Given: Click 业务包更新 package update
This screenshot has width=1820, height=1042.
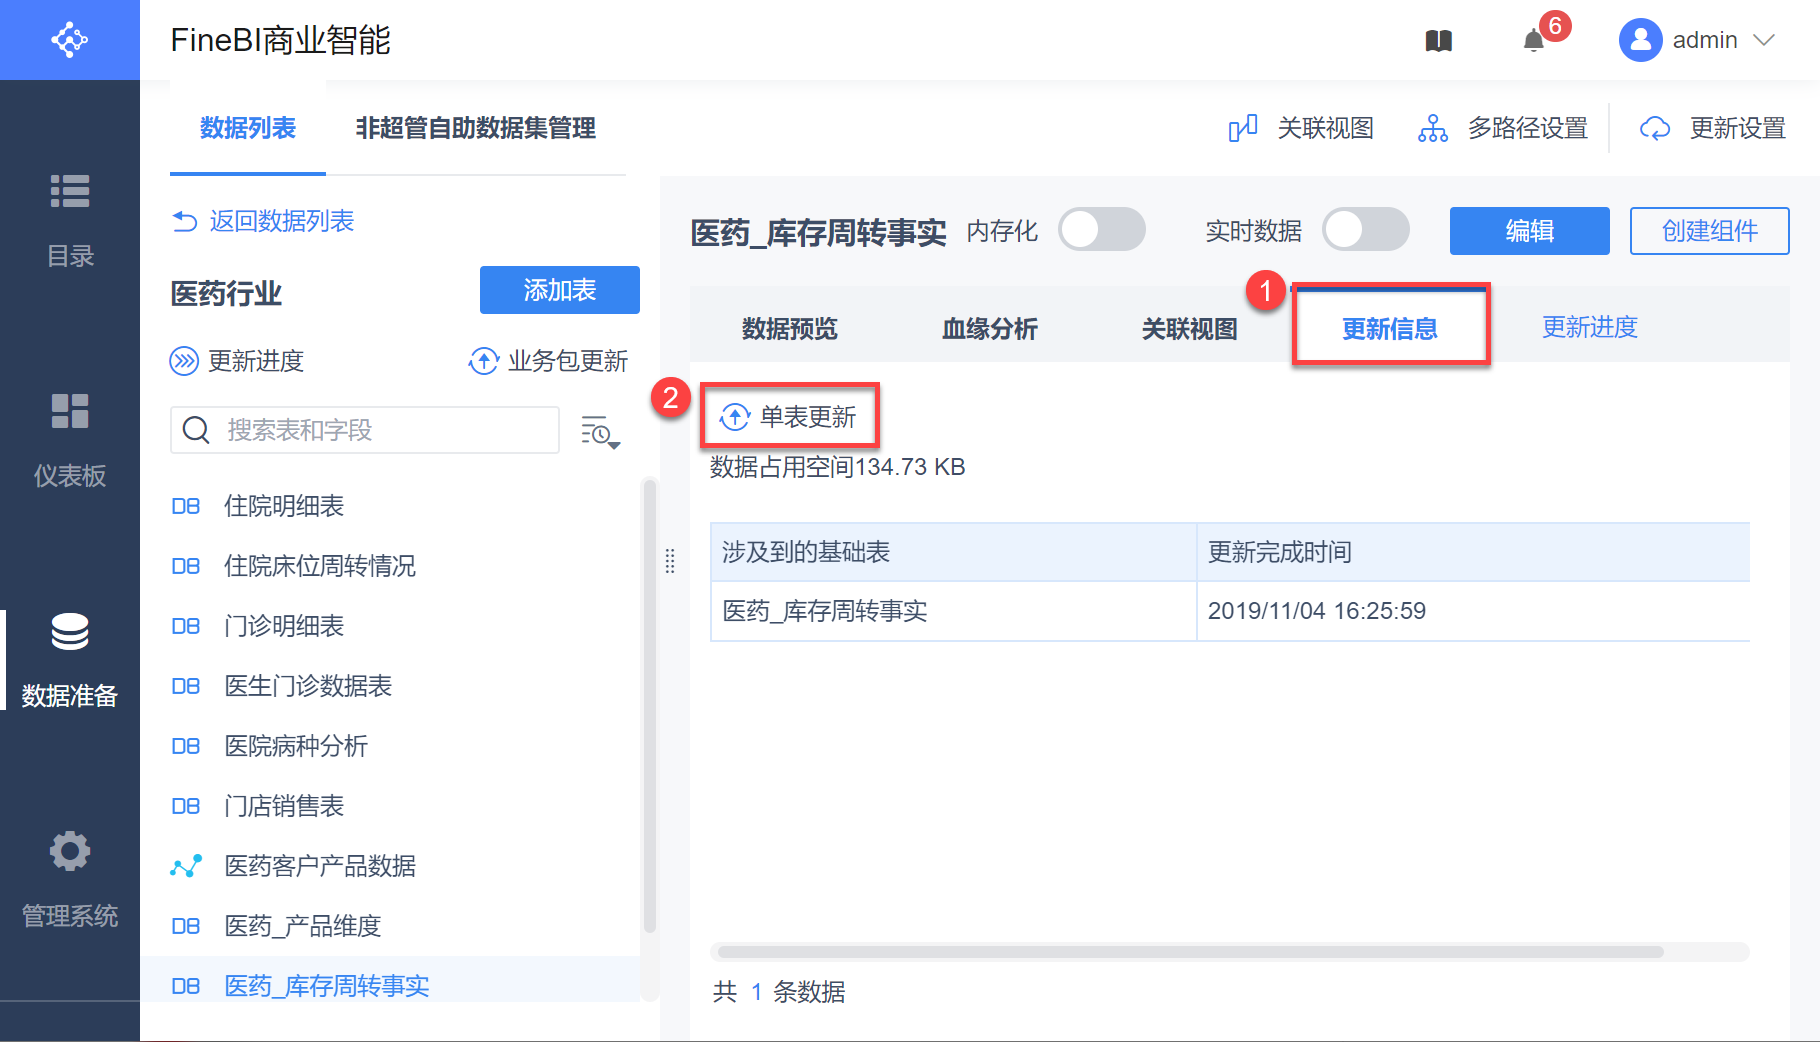Looking at the screenshot, I should pos(548,361).
